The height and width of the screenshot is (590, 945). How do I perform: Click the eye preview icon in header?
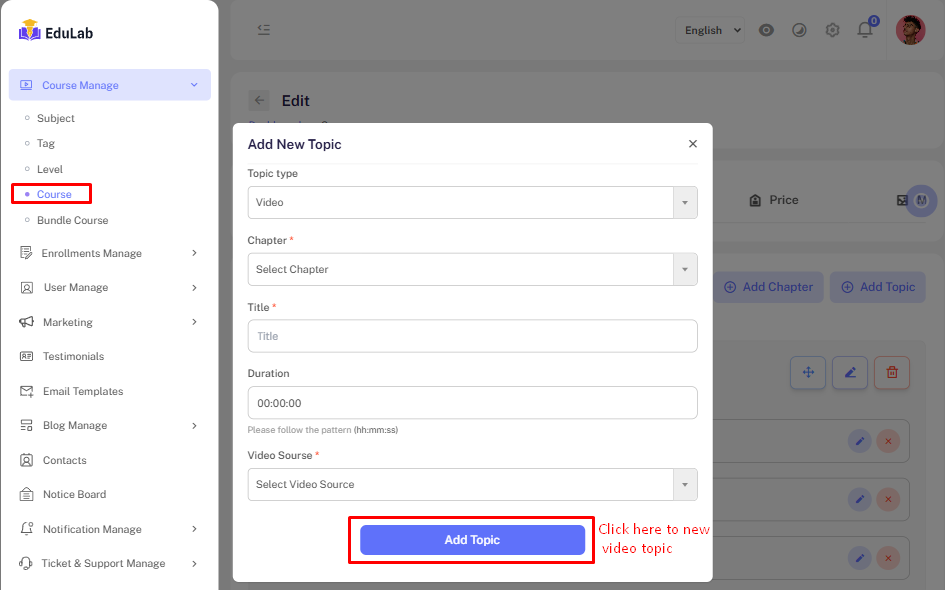coord(766,30)
